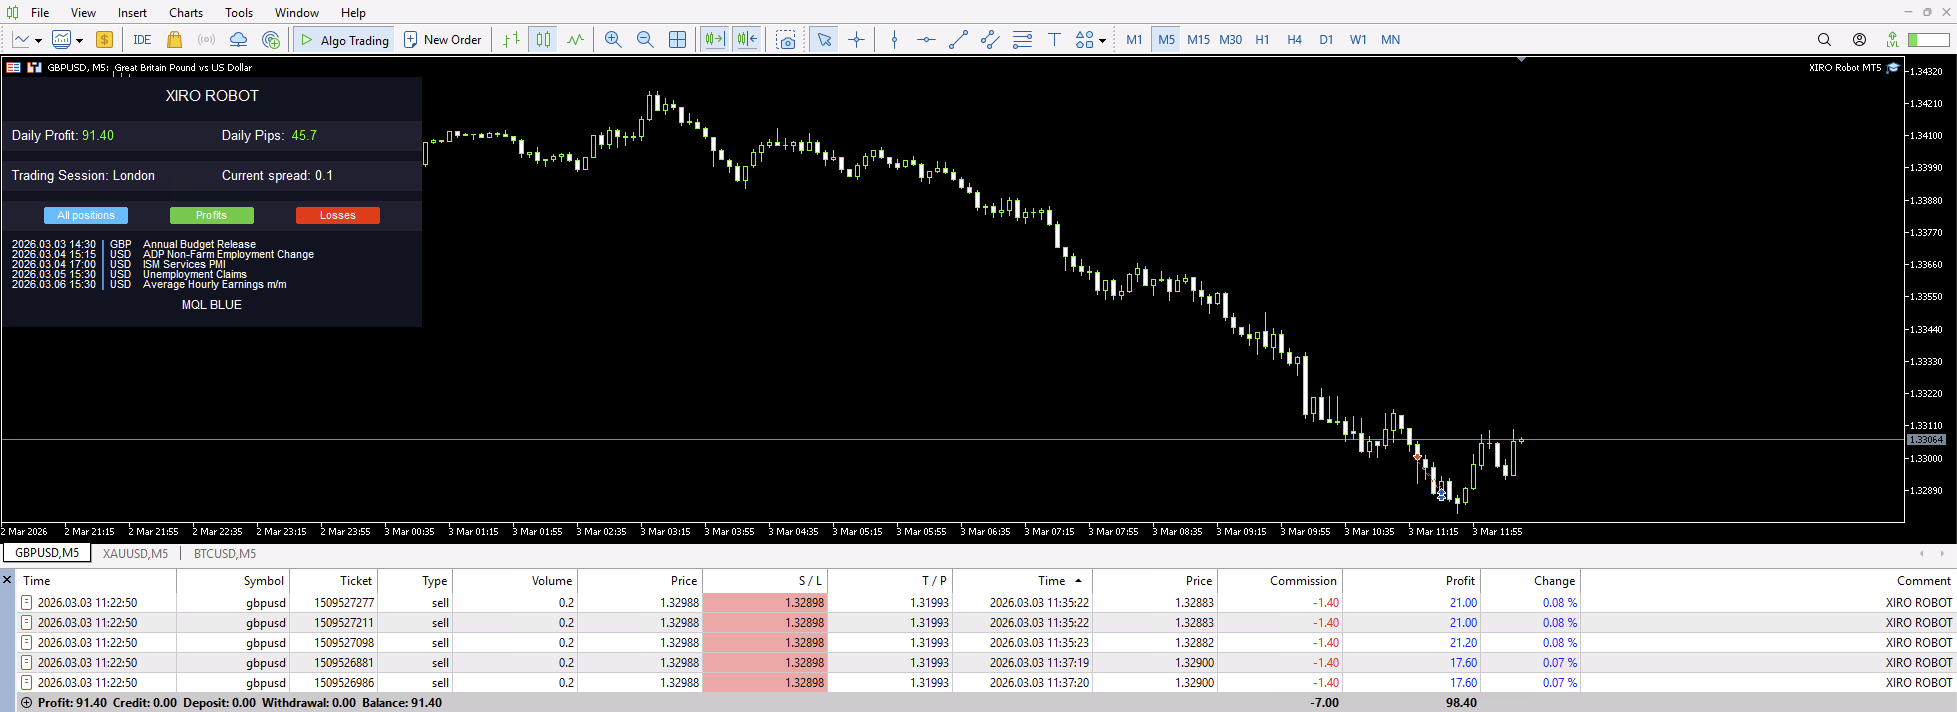Toggle the Algo Trading button
The image size is (1957, 712).
point(344,40)
